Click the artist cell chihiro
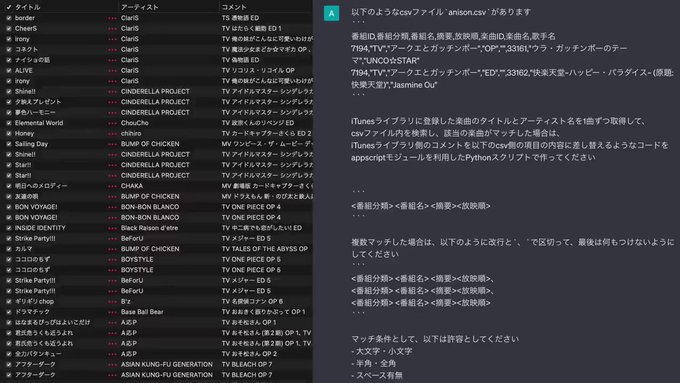The width and height of the screenshot is (680, 383). point(131,134)
